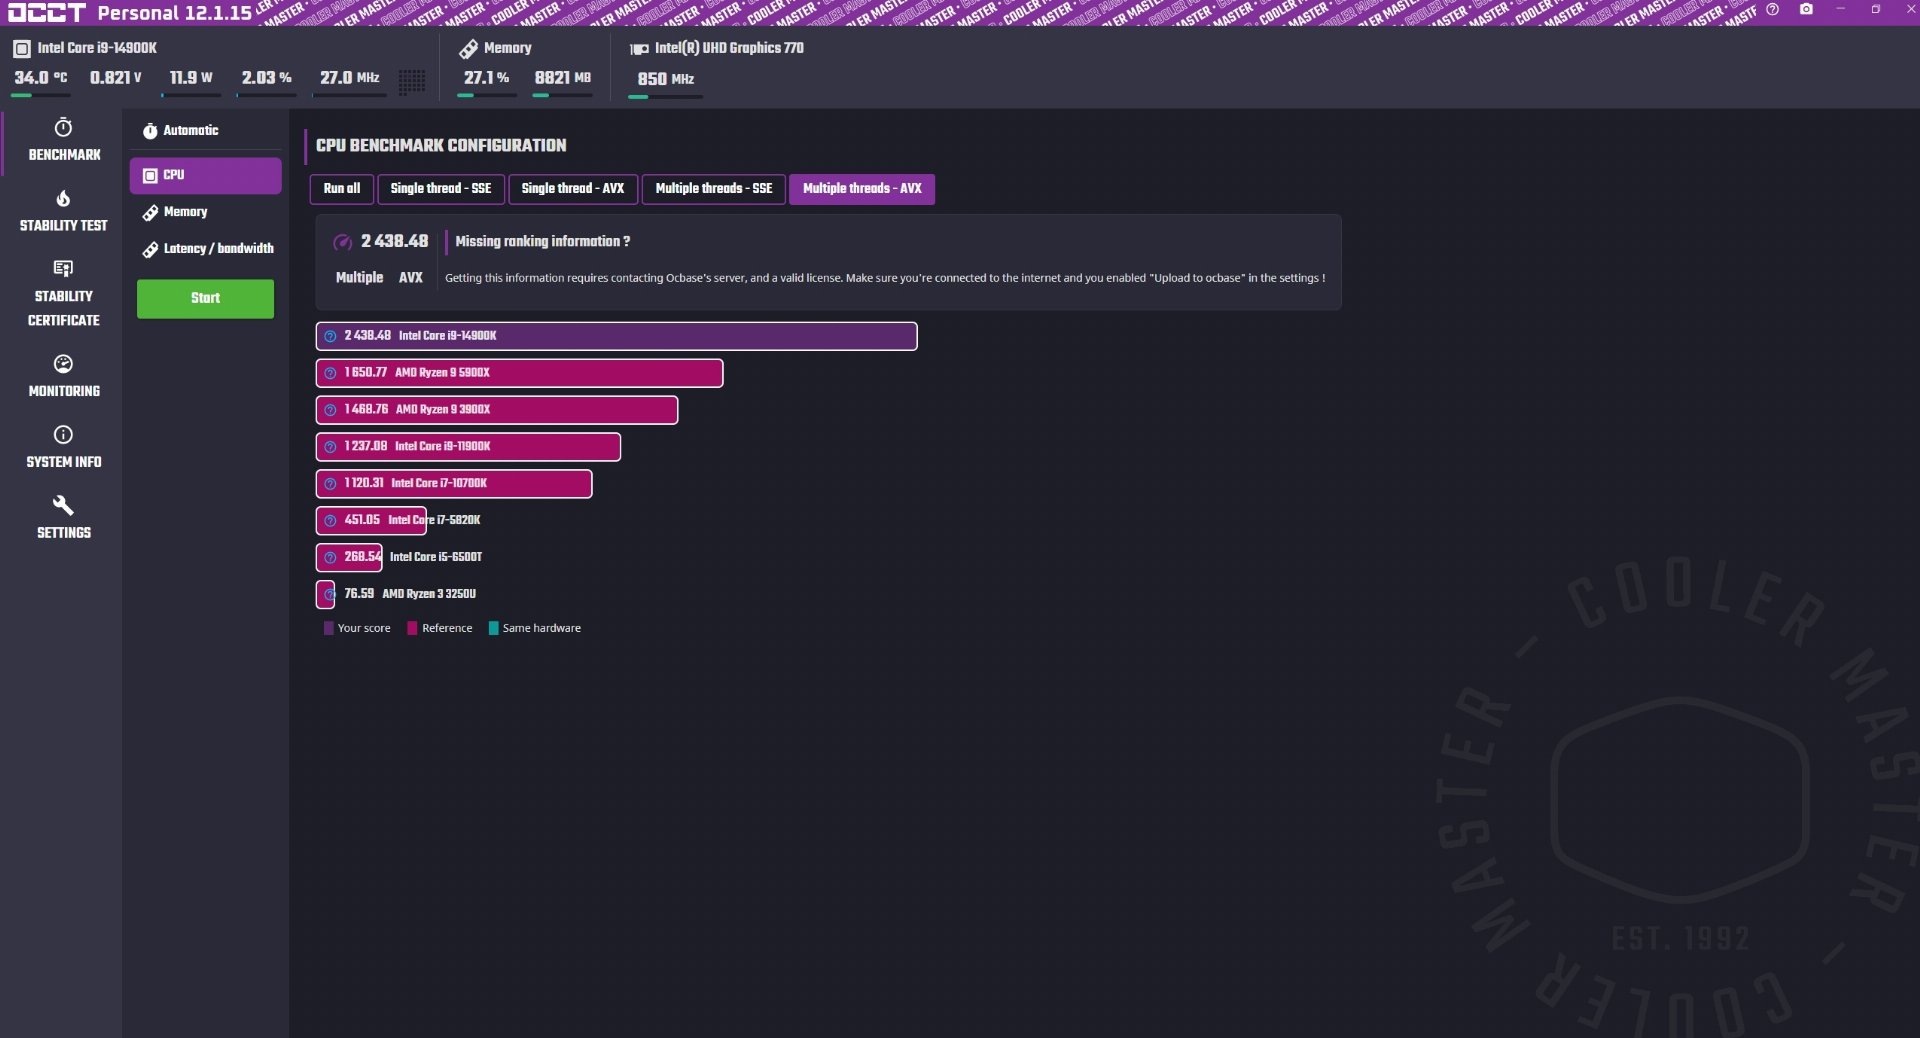Click the 27.0 MHz CPU clock readout
This screenshot has height=1038, width=1920.
pyautogui.click(x=350, y=78)
